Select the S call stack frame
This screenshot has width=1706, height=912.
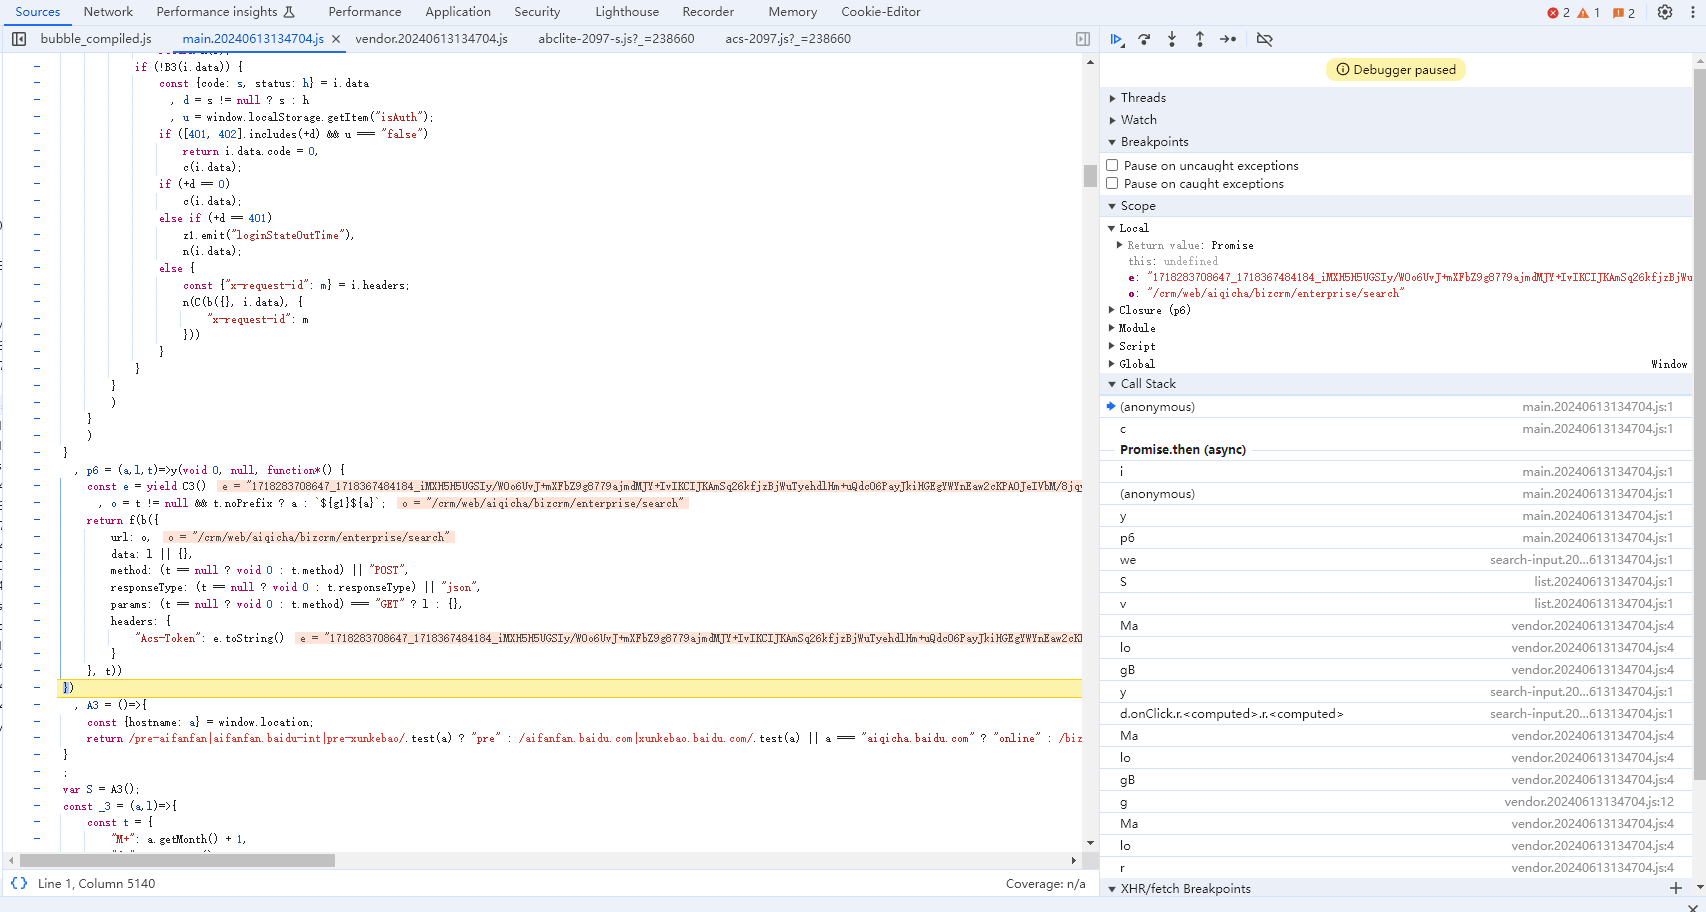[1397, 581]
